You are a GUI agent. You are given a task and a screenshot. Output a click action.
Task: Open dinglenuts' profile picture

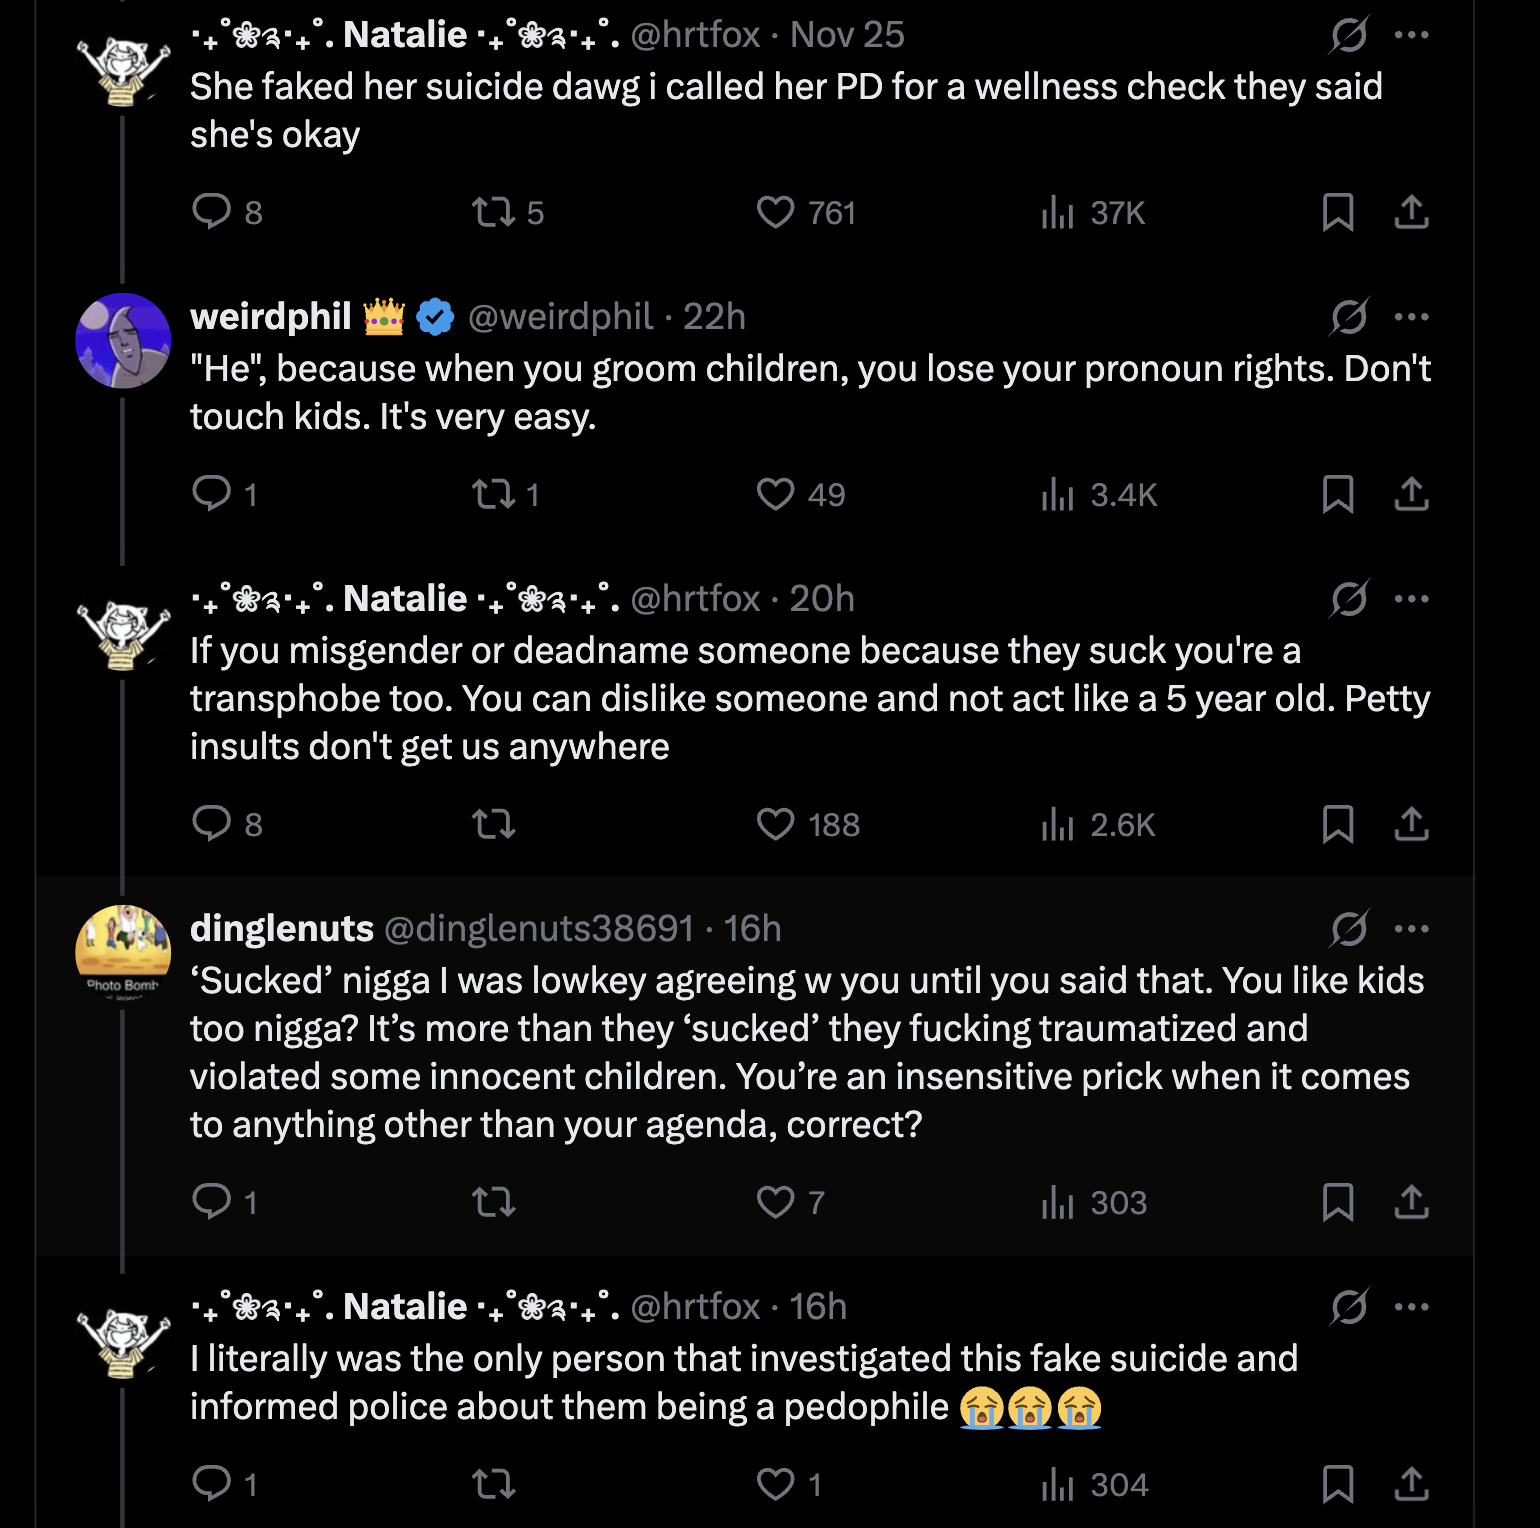tap(123, 953)
